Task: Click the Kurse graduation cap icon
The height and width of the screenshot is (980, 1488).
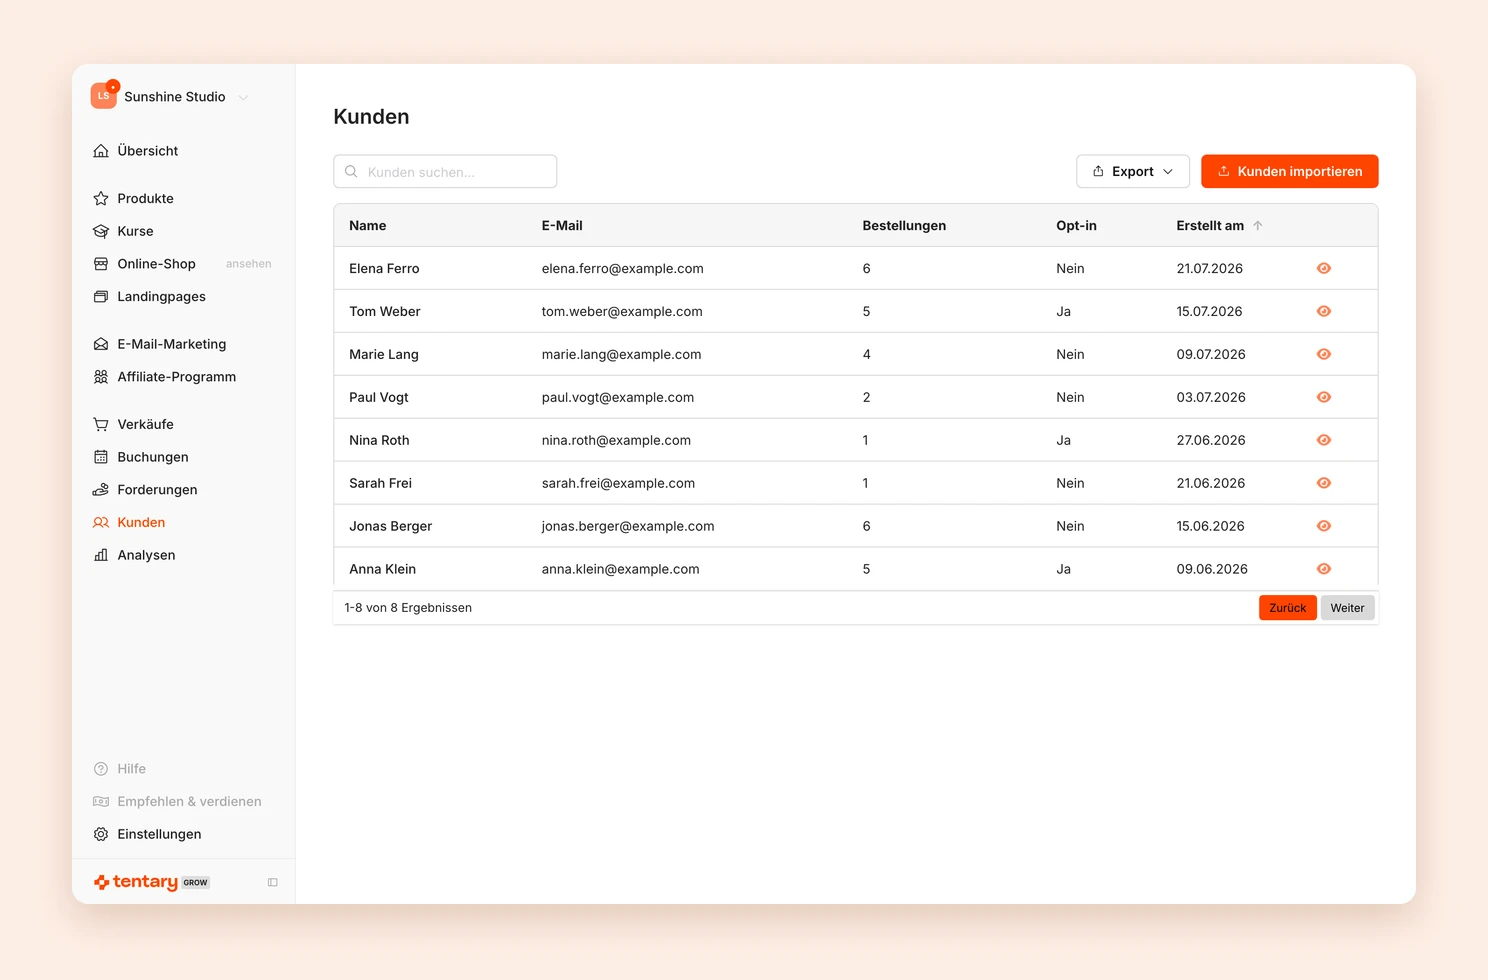Action: (x=101, y=231)
